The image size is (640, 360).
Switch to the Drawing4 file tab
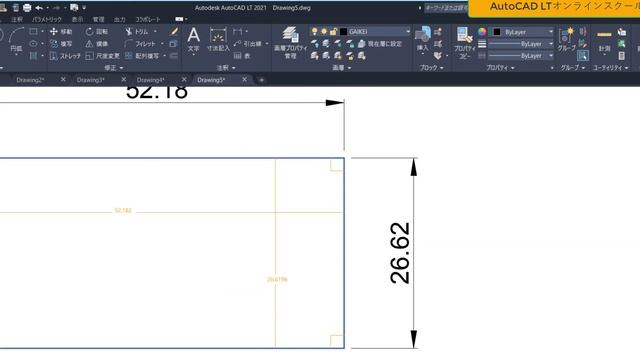click(x=151, y=80)
